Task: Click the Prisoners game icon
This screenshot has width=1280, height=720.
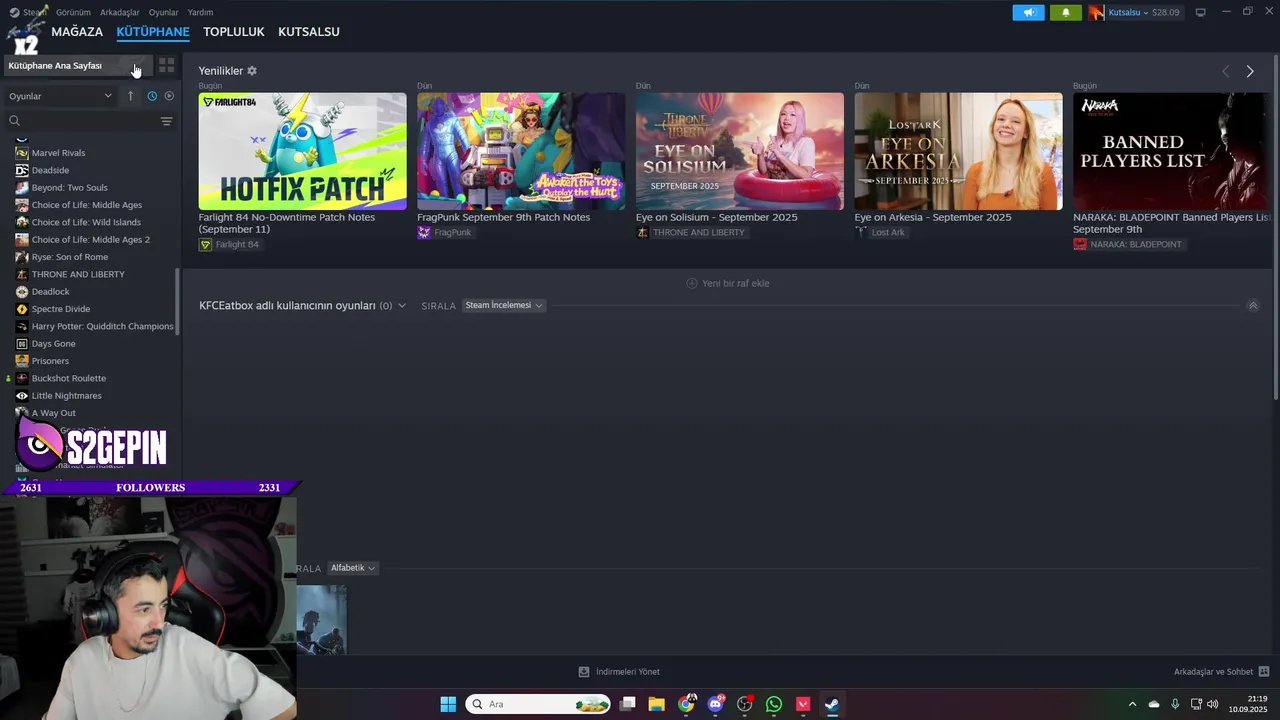Action: [x=22, y=361]
